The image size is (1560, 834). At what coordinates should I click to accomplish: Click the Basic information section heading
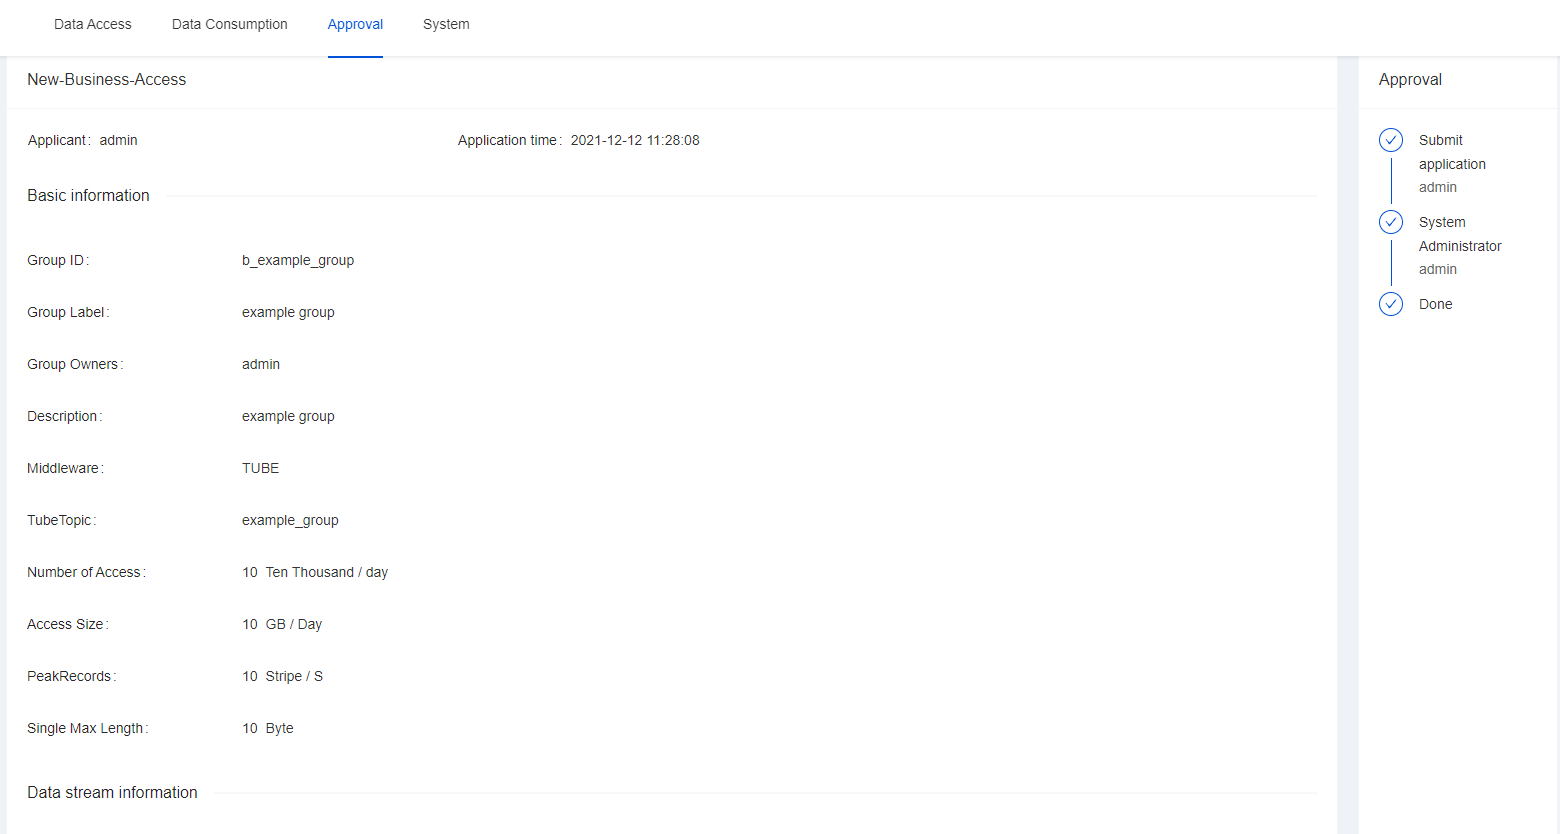[x=88, y=196]
